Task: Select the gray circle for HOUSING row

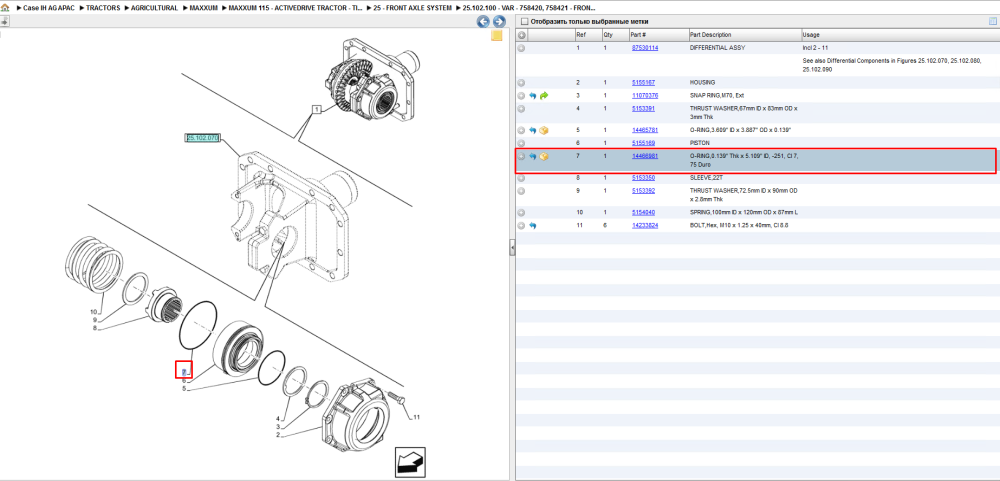Action: 522,82
